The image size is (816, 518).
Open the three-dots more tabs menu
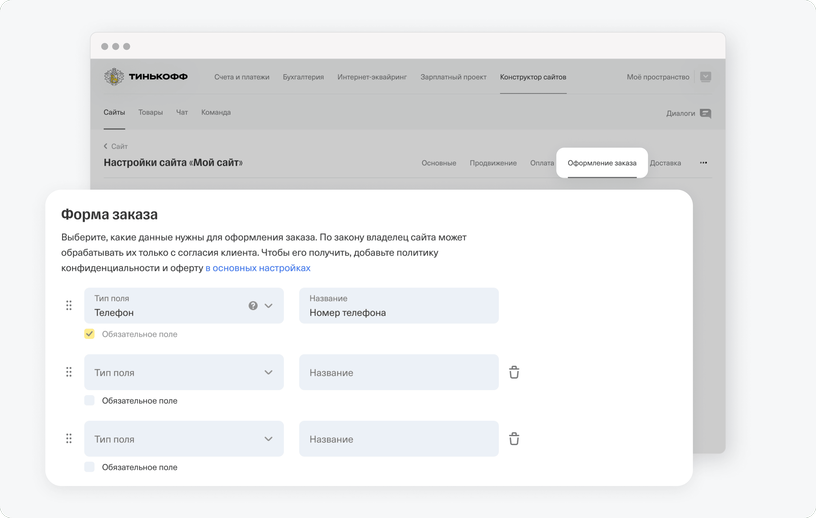tap(704, 163)
